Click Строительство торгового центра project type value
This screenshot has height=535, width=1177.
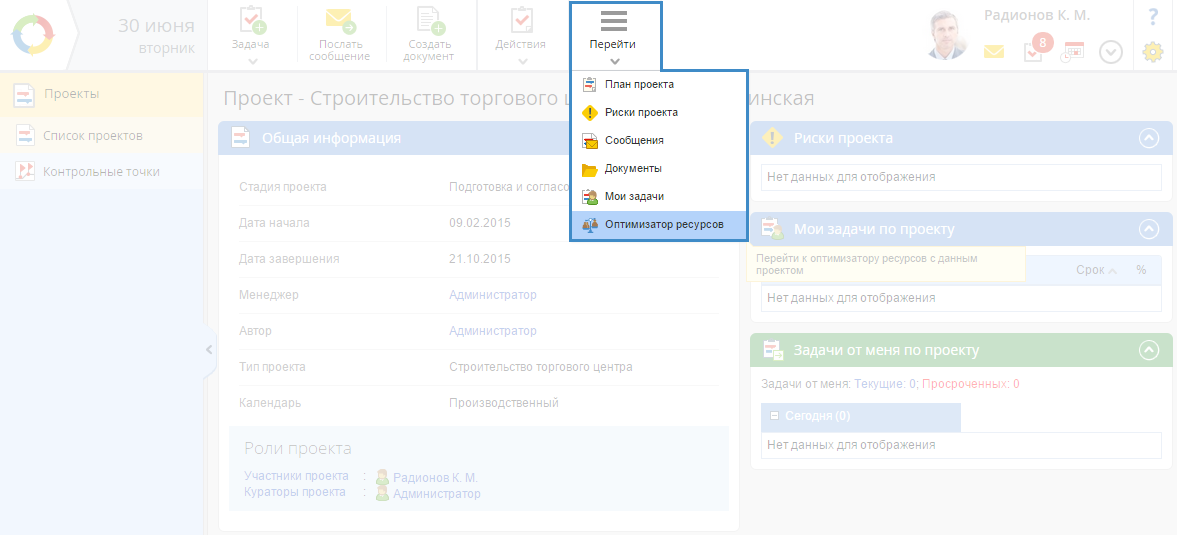[x=540, y=367]
